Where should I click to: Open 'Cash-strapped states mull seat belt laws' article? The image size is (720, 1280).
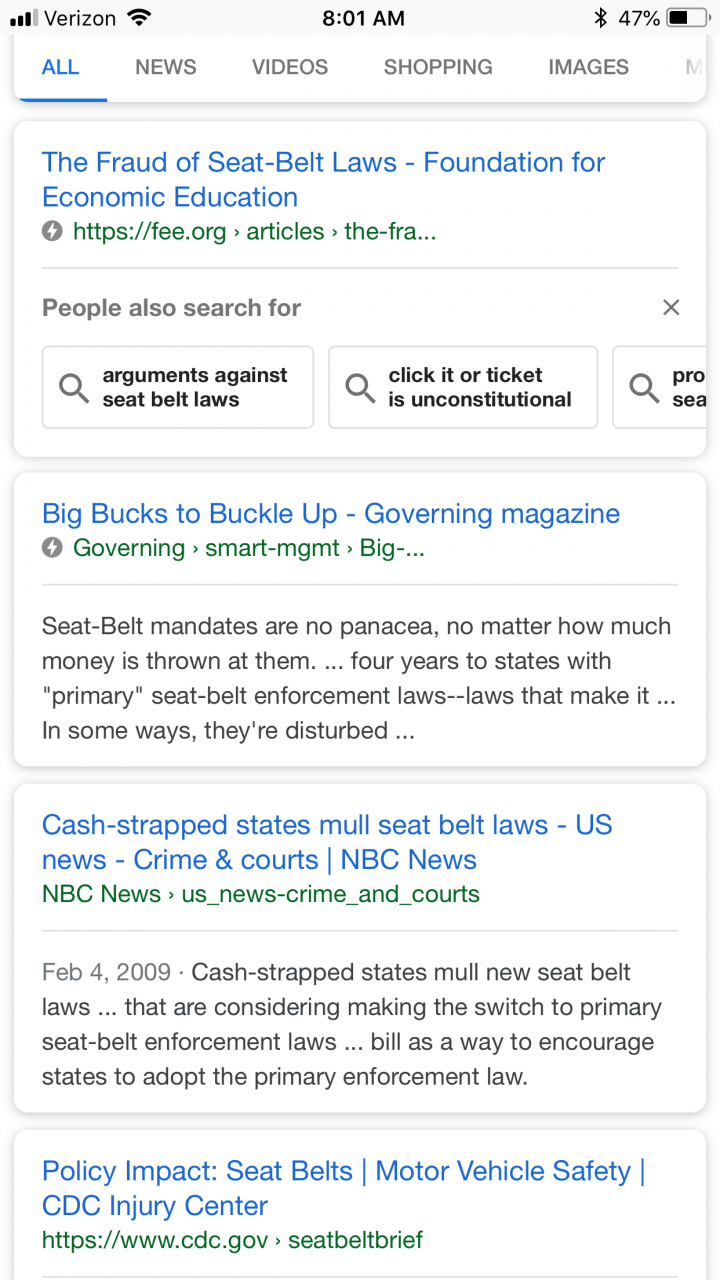tap(327, 842)
